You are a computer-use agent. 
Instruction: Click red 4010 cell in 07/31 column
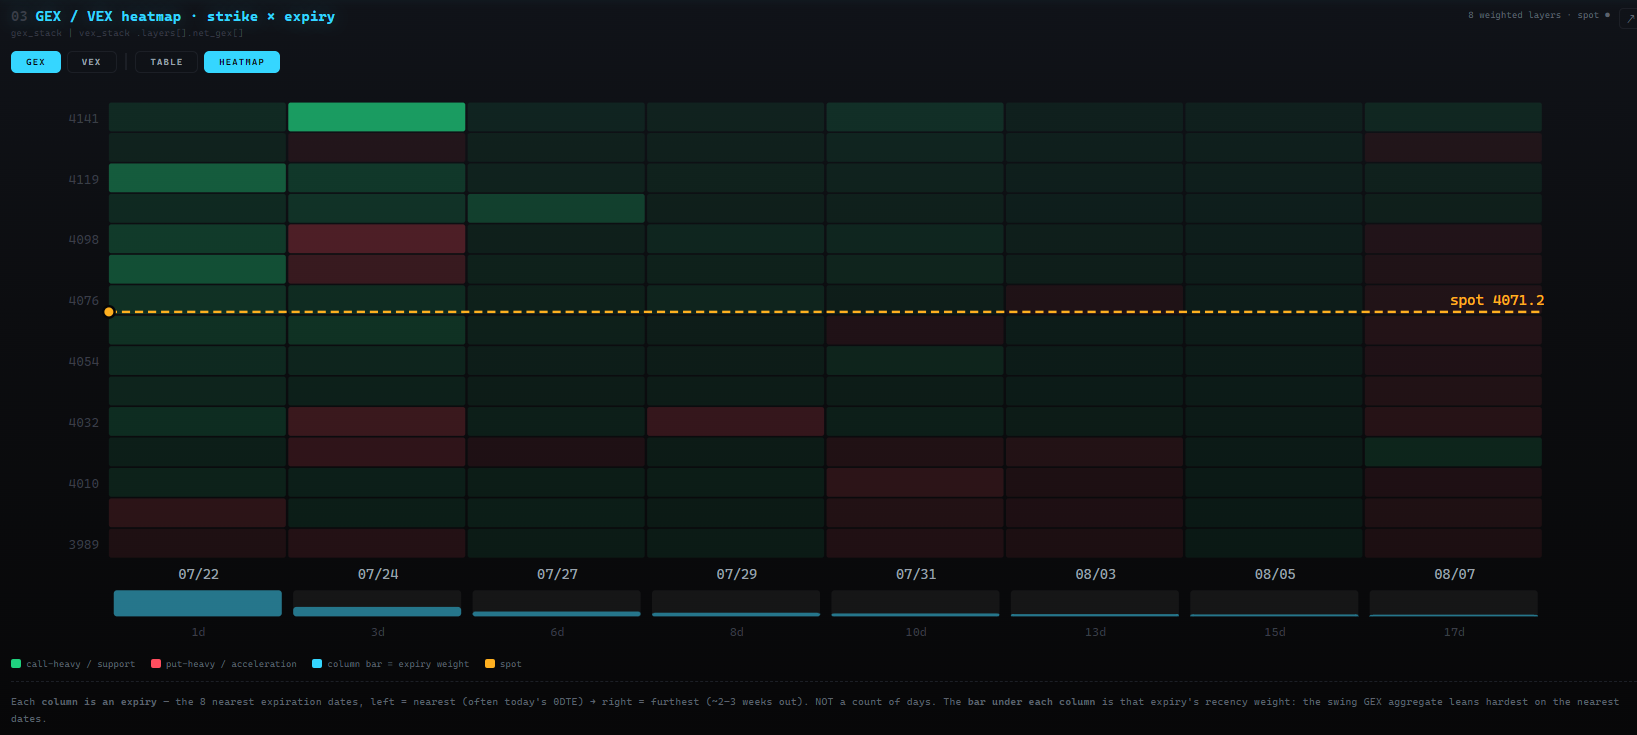915,483
